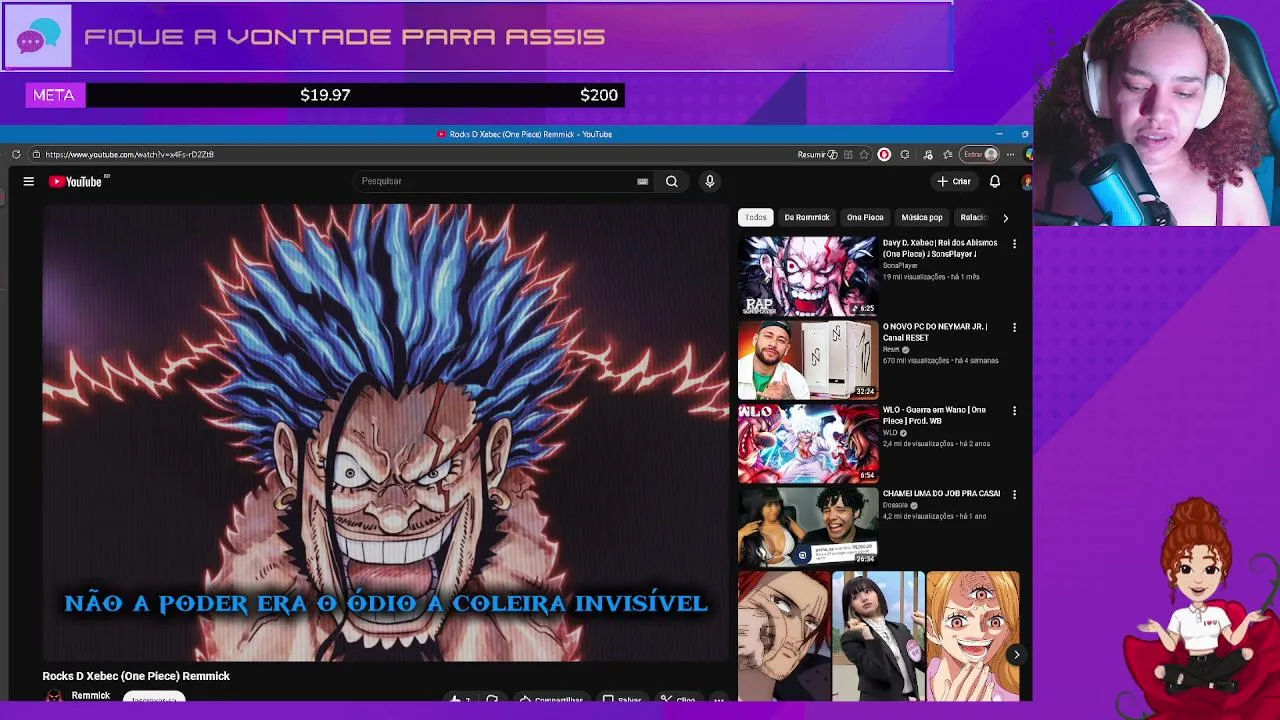Image resolution: width=1280 pixels, height=720 pixels.
Task: Select the One Piece filter chip
Action: pos(865,217)
